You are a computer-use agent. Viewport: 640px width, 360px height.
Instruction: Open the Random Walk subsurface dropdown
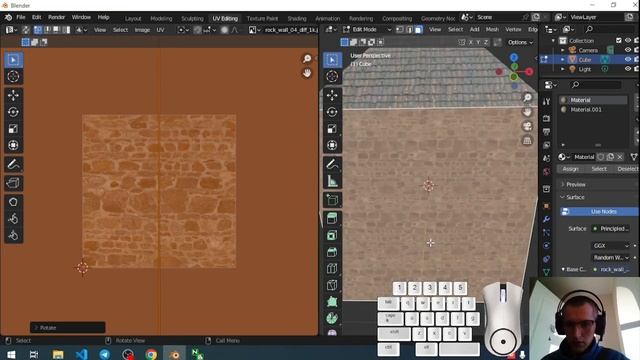tap(611, 258)
